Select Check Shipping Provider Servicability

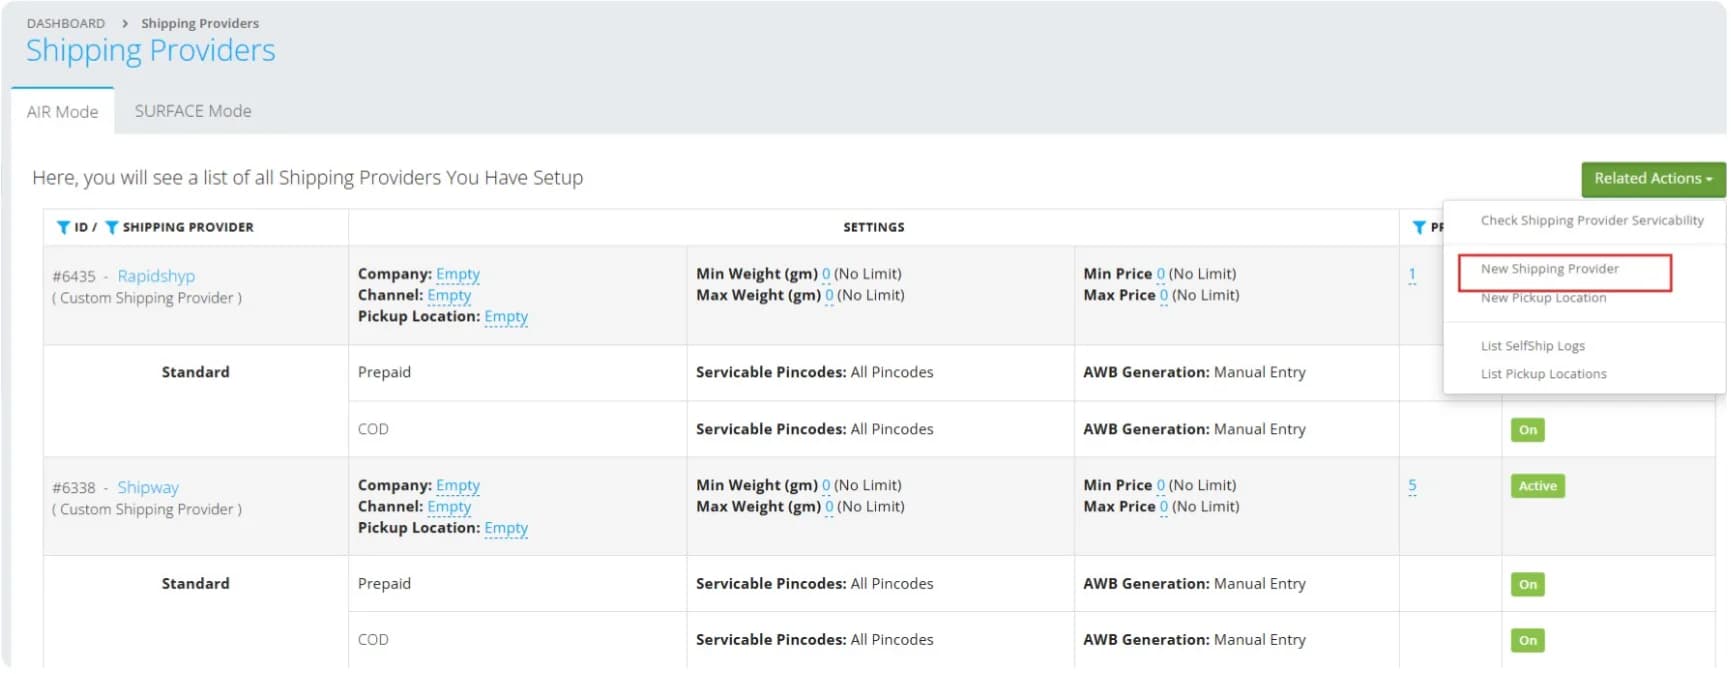point(1592,220)
